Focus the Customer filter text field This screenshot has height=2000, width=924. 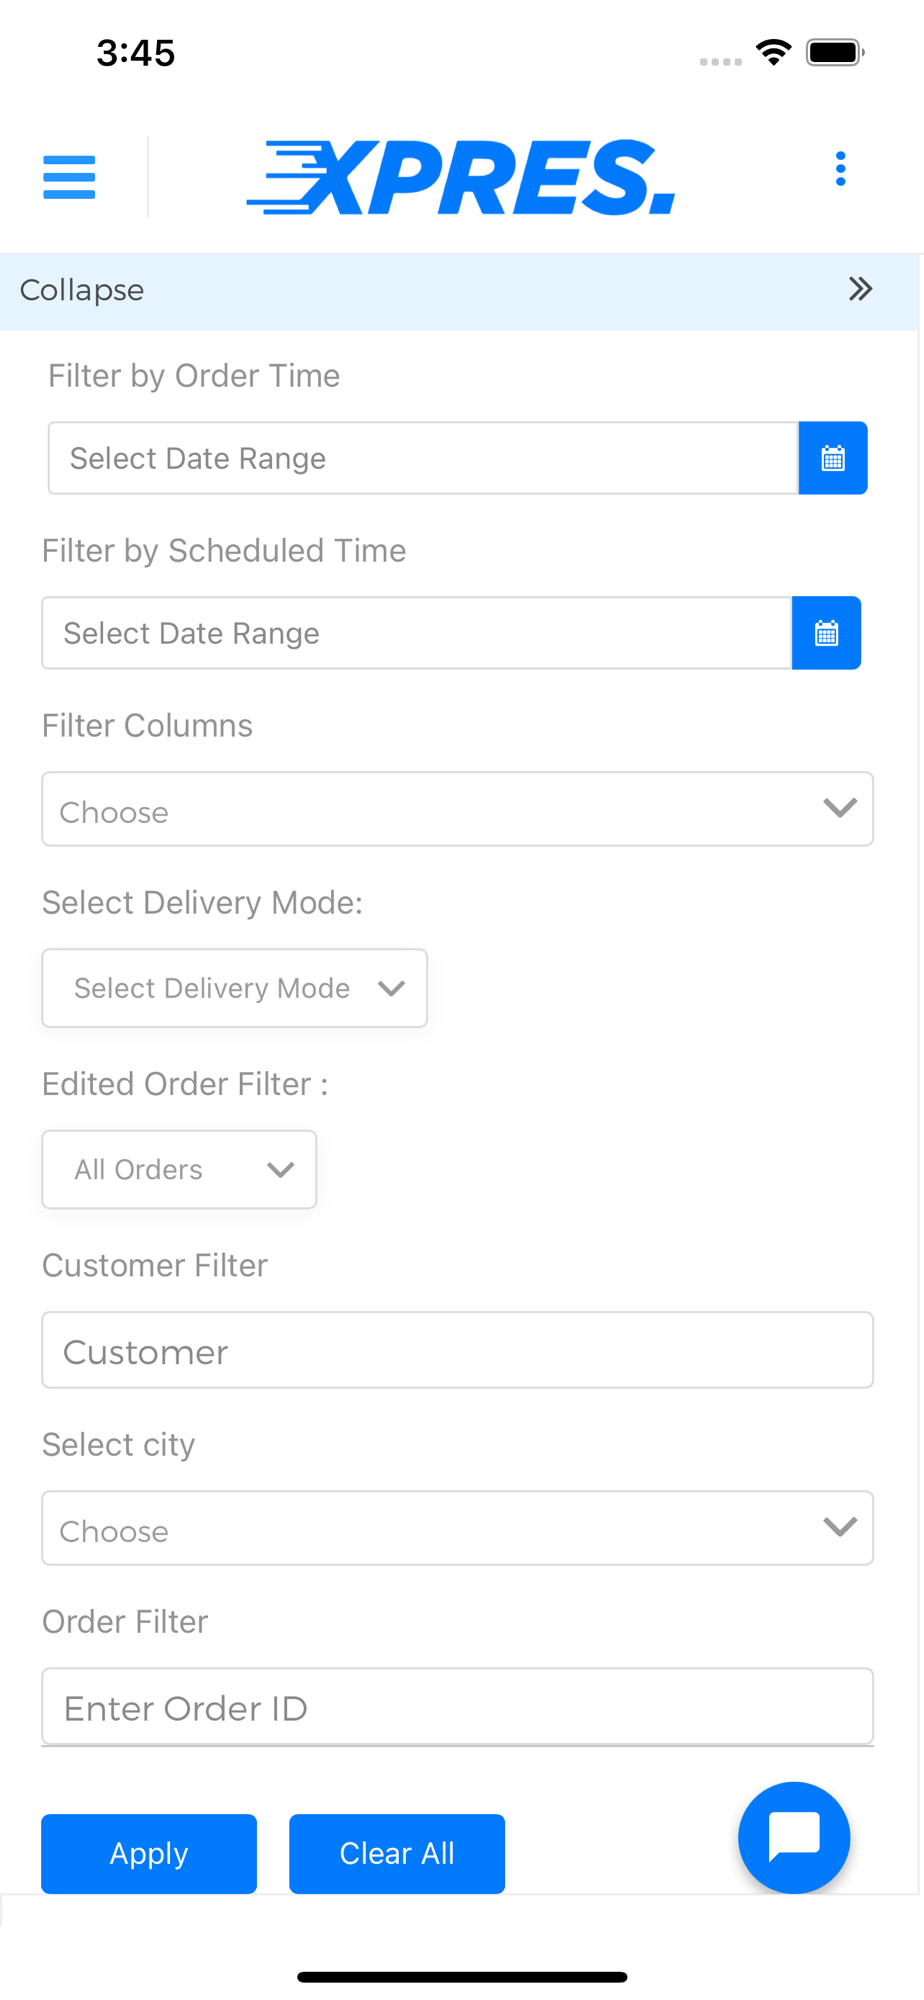pyautogui.click(x=457, y=1351)
